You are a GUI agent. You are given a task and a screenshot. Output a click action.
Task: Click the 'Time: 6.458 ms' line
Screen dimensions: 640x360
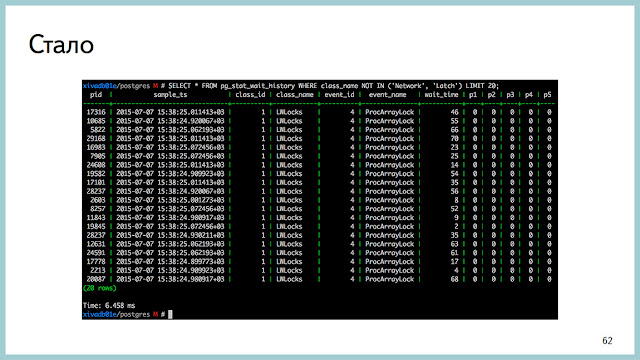[109, 305]
